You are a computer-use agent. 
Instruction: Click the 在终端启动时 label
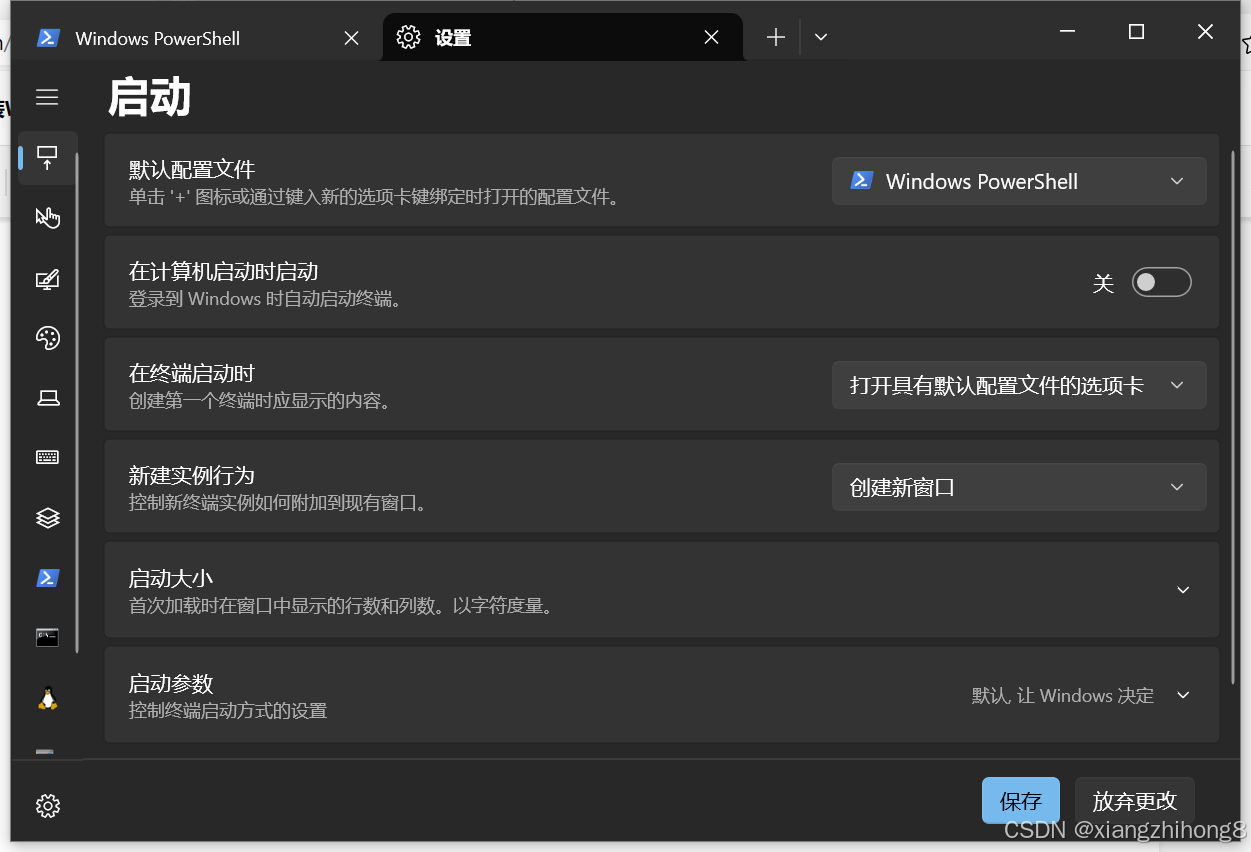click(x=192, y=373)
